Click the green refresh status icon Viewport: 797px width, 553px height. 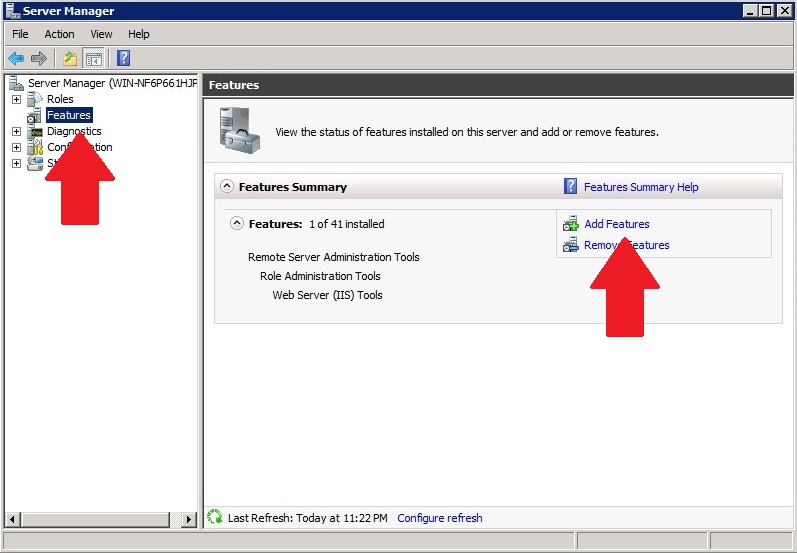pyautogui.click(x=214, y=517)
